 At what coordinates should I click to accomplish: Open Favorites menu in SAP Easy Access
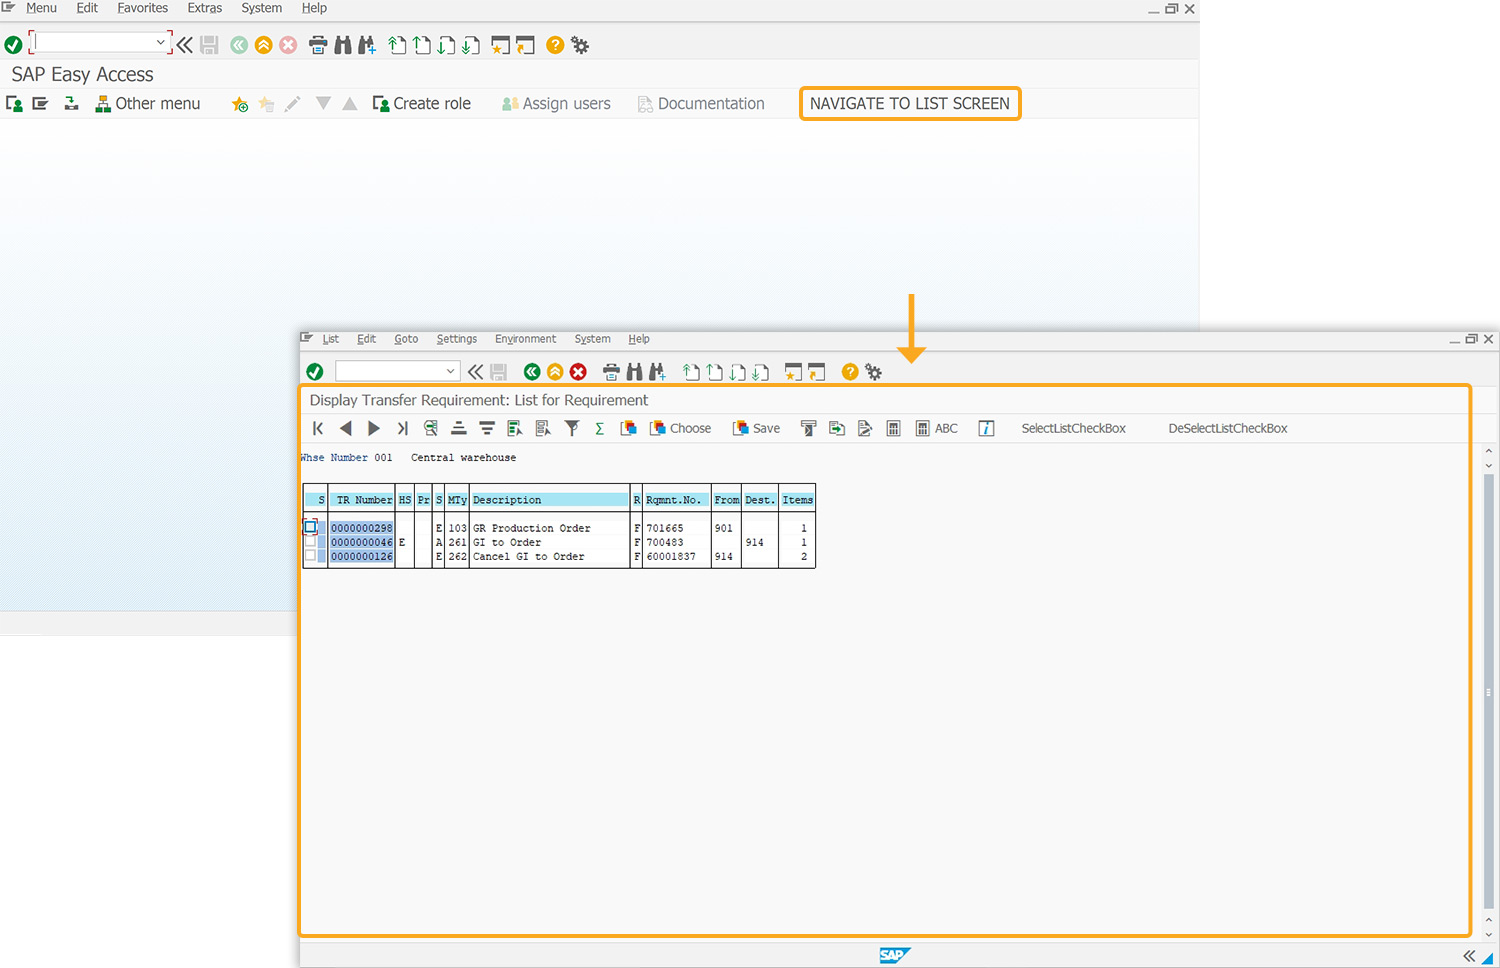pos(143,8)
